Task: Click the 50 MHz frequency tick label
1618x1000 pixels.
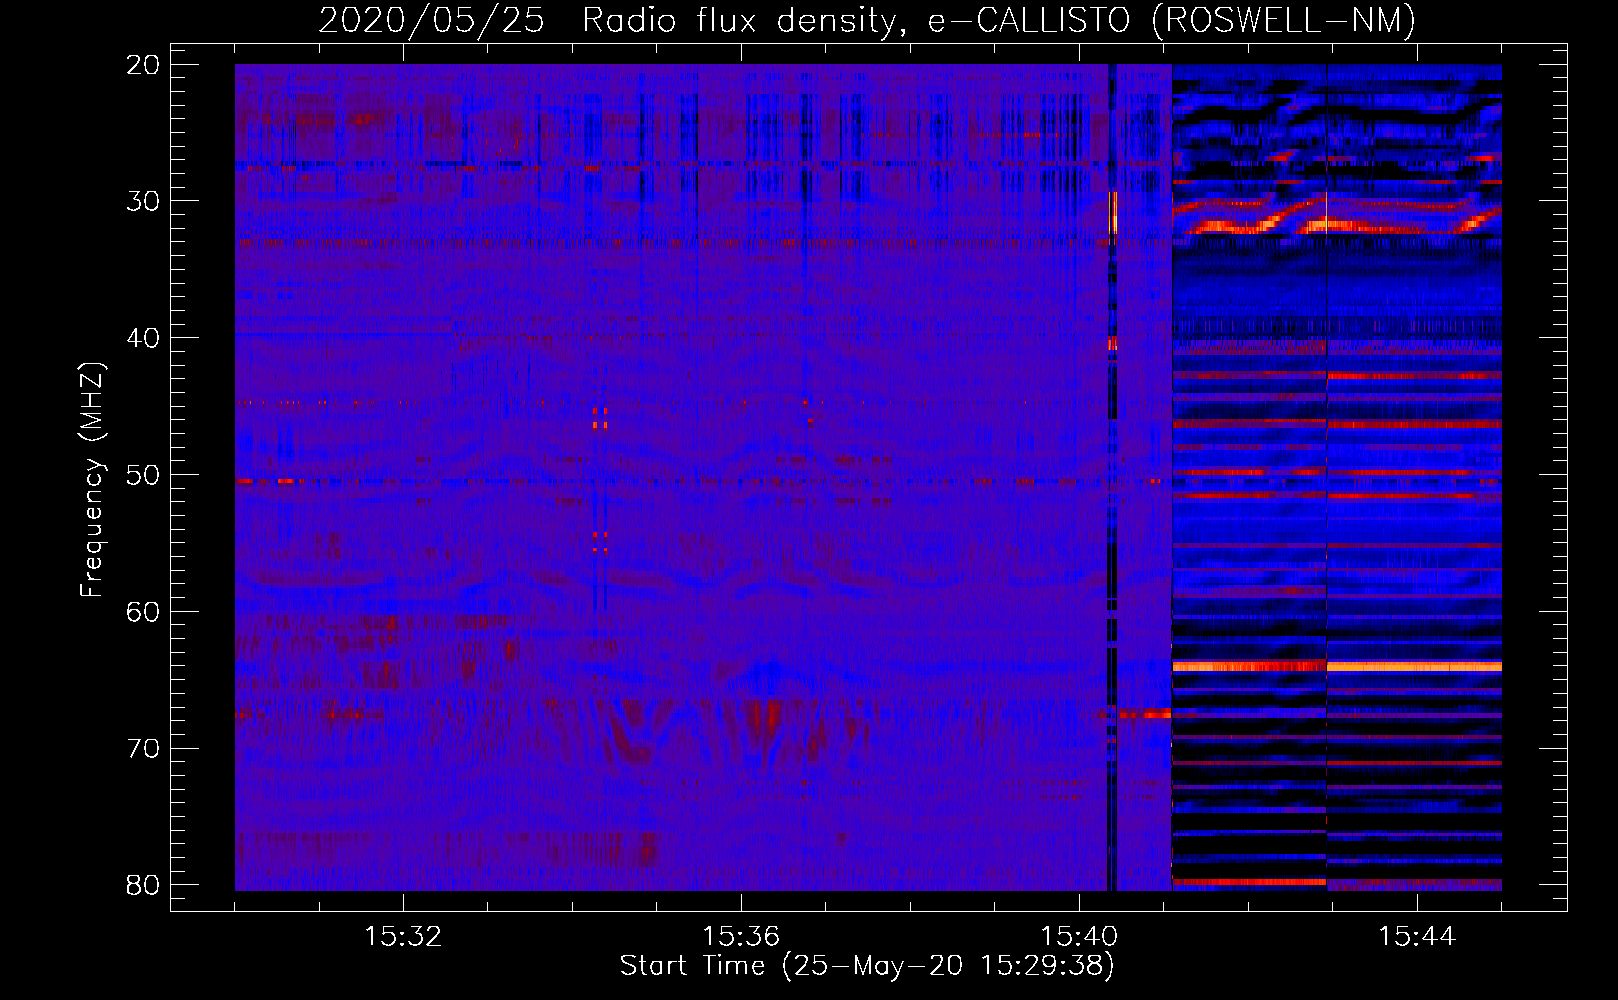Action: (143, 475)
